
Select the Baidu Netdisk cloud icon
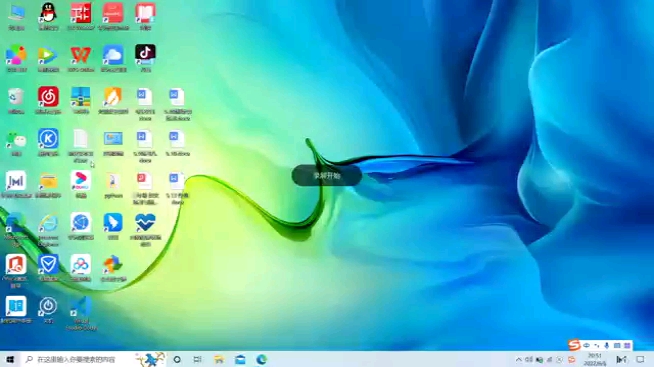click(x=113, y=58)
